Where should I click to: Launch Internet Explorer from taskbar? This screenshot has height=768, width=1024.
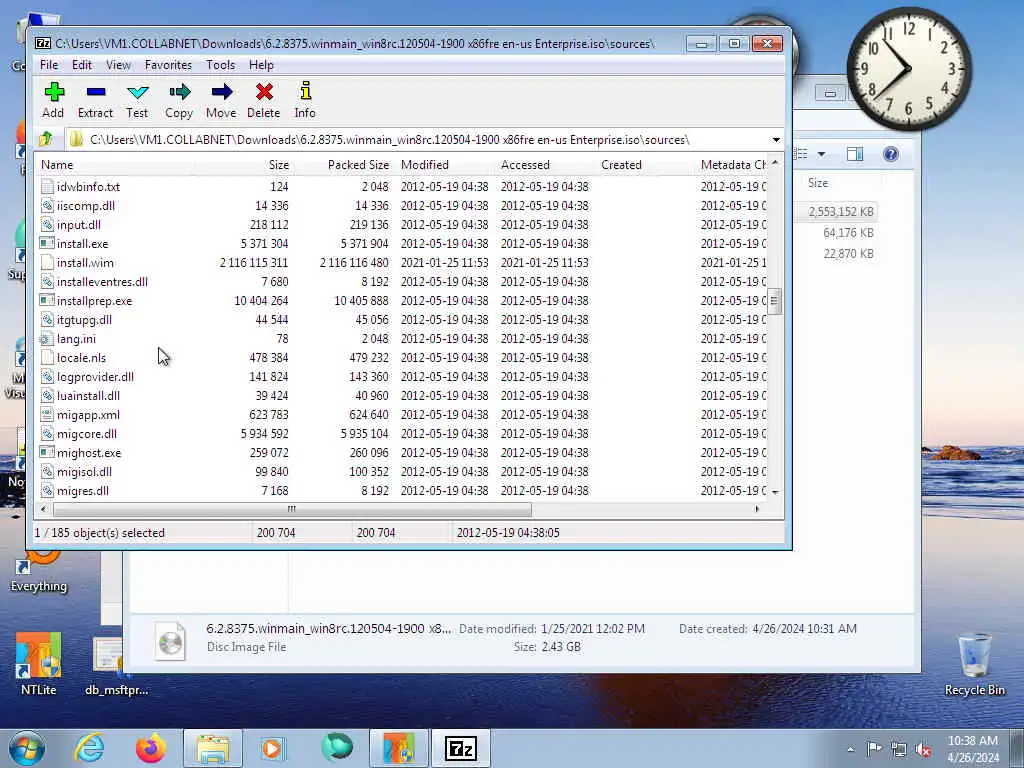(89, 748)
